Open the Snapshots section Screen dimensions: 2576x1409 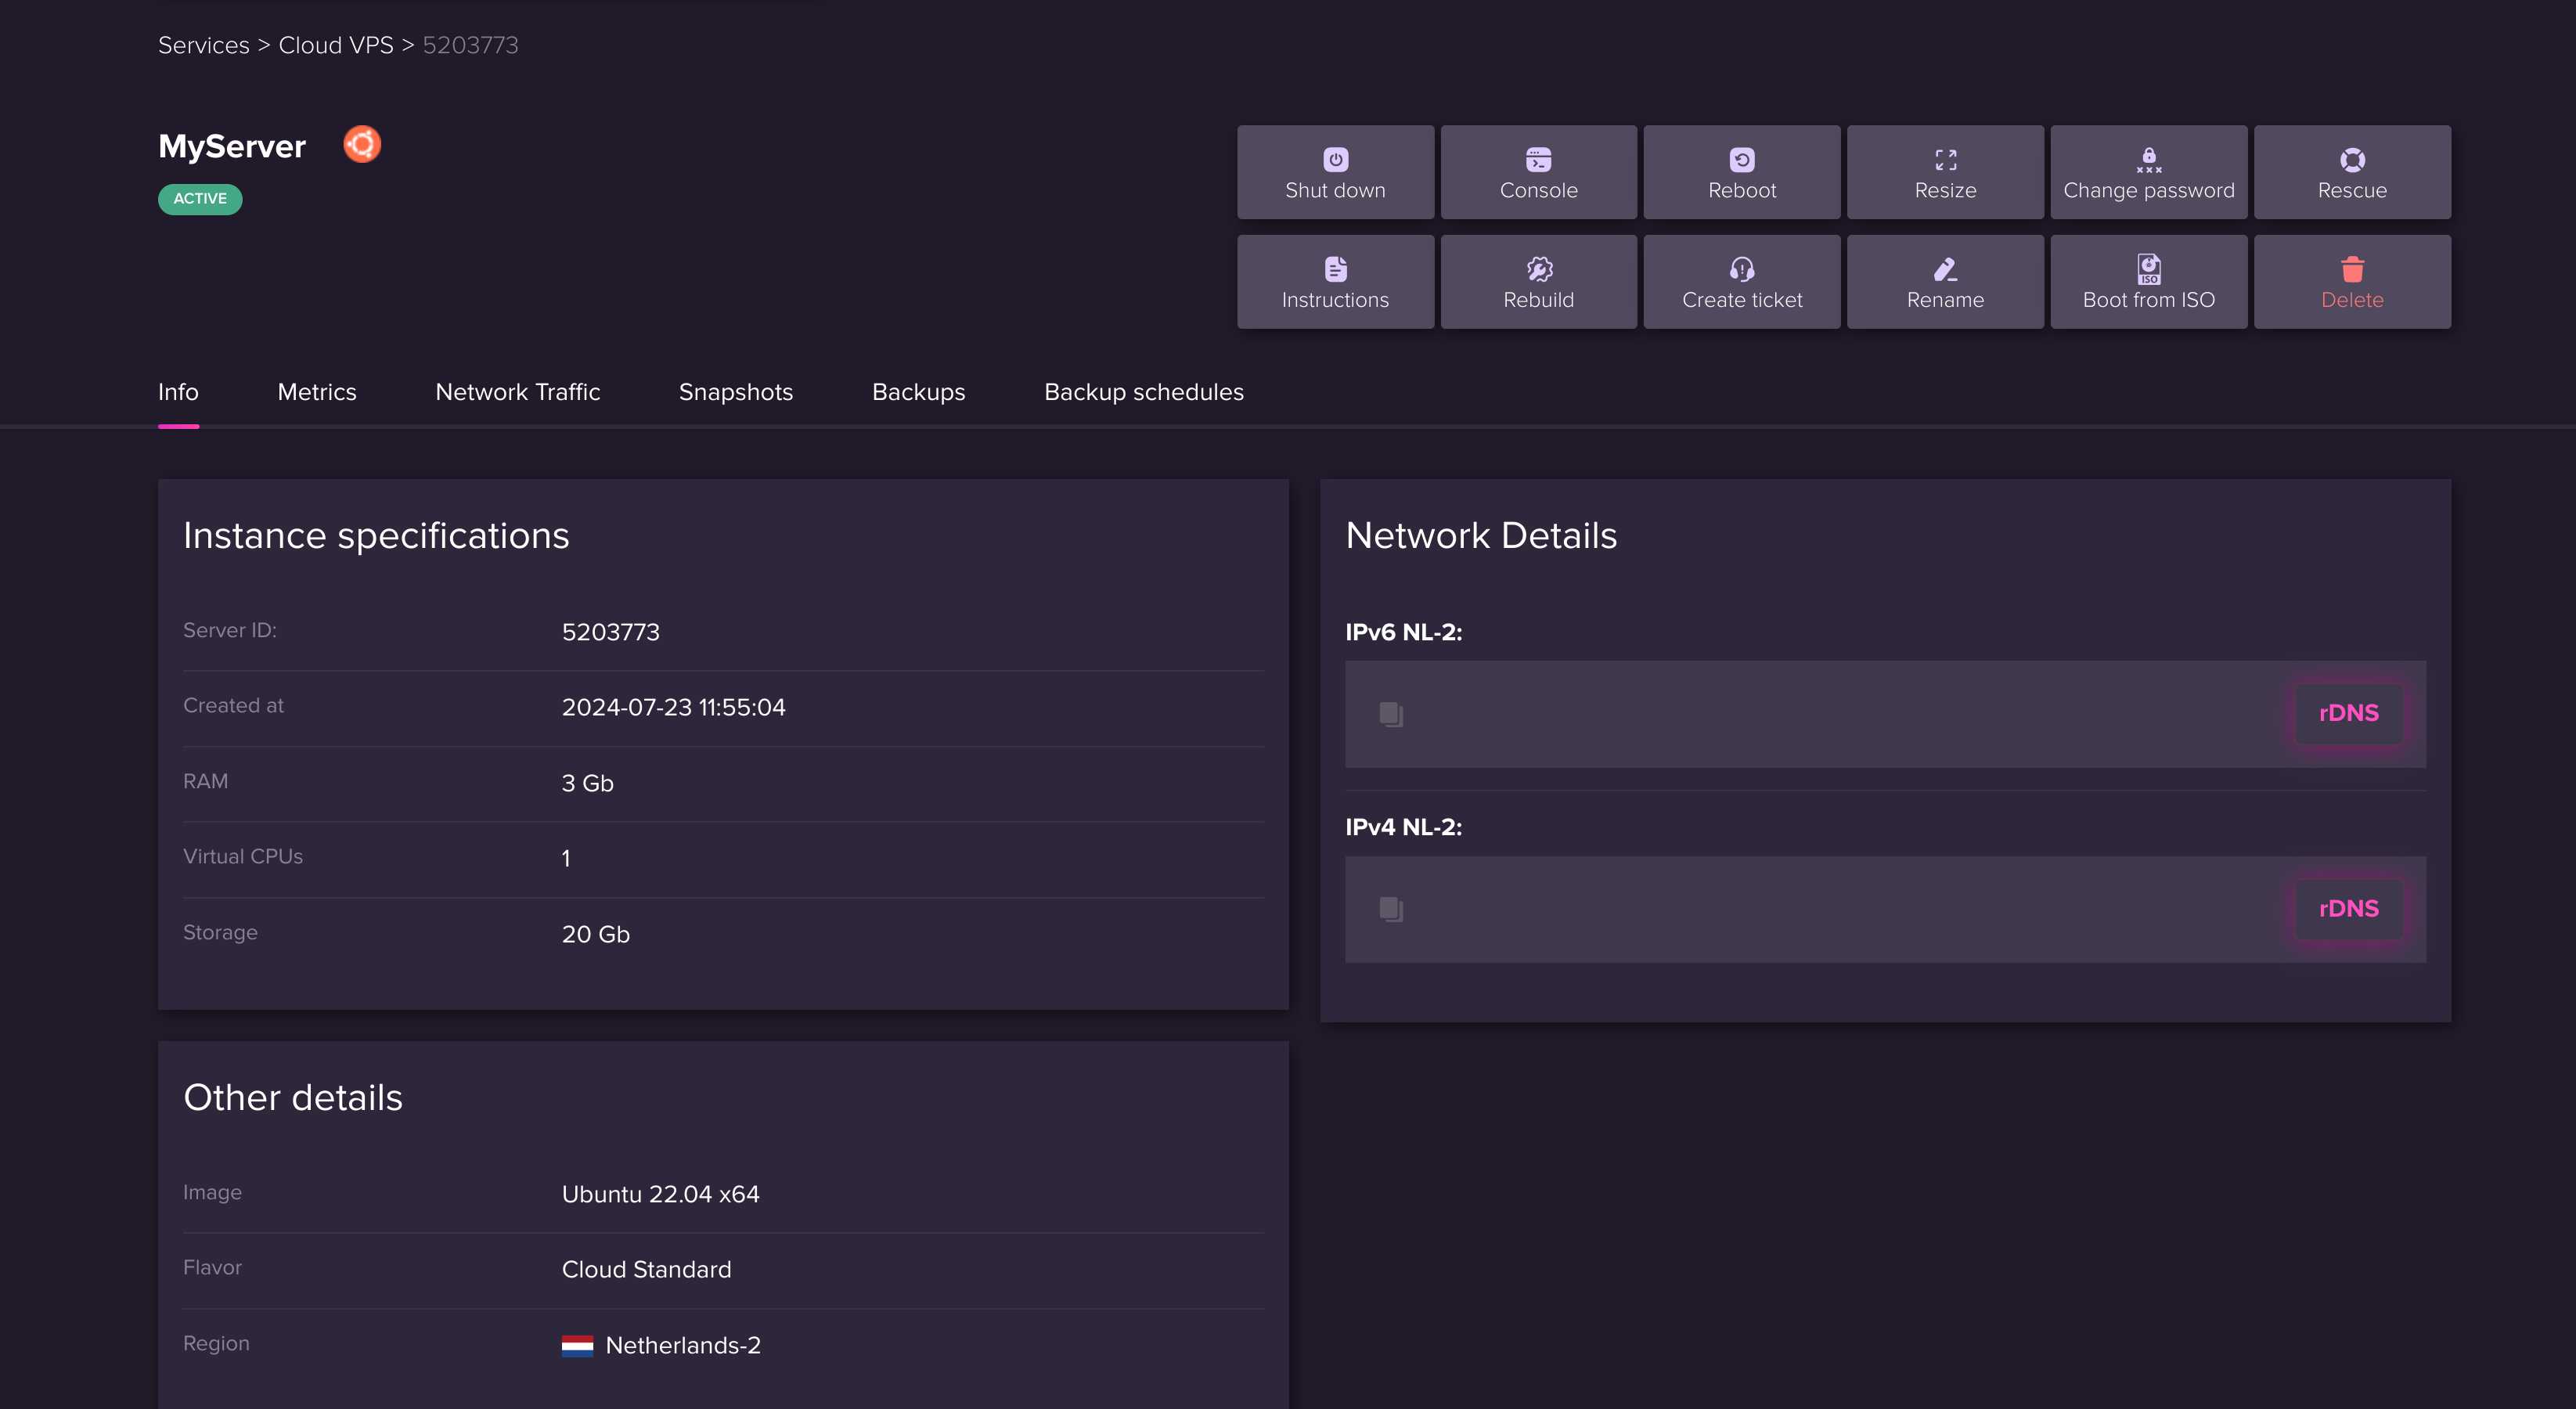tap(736, 391)
